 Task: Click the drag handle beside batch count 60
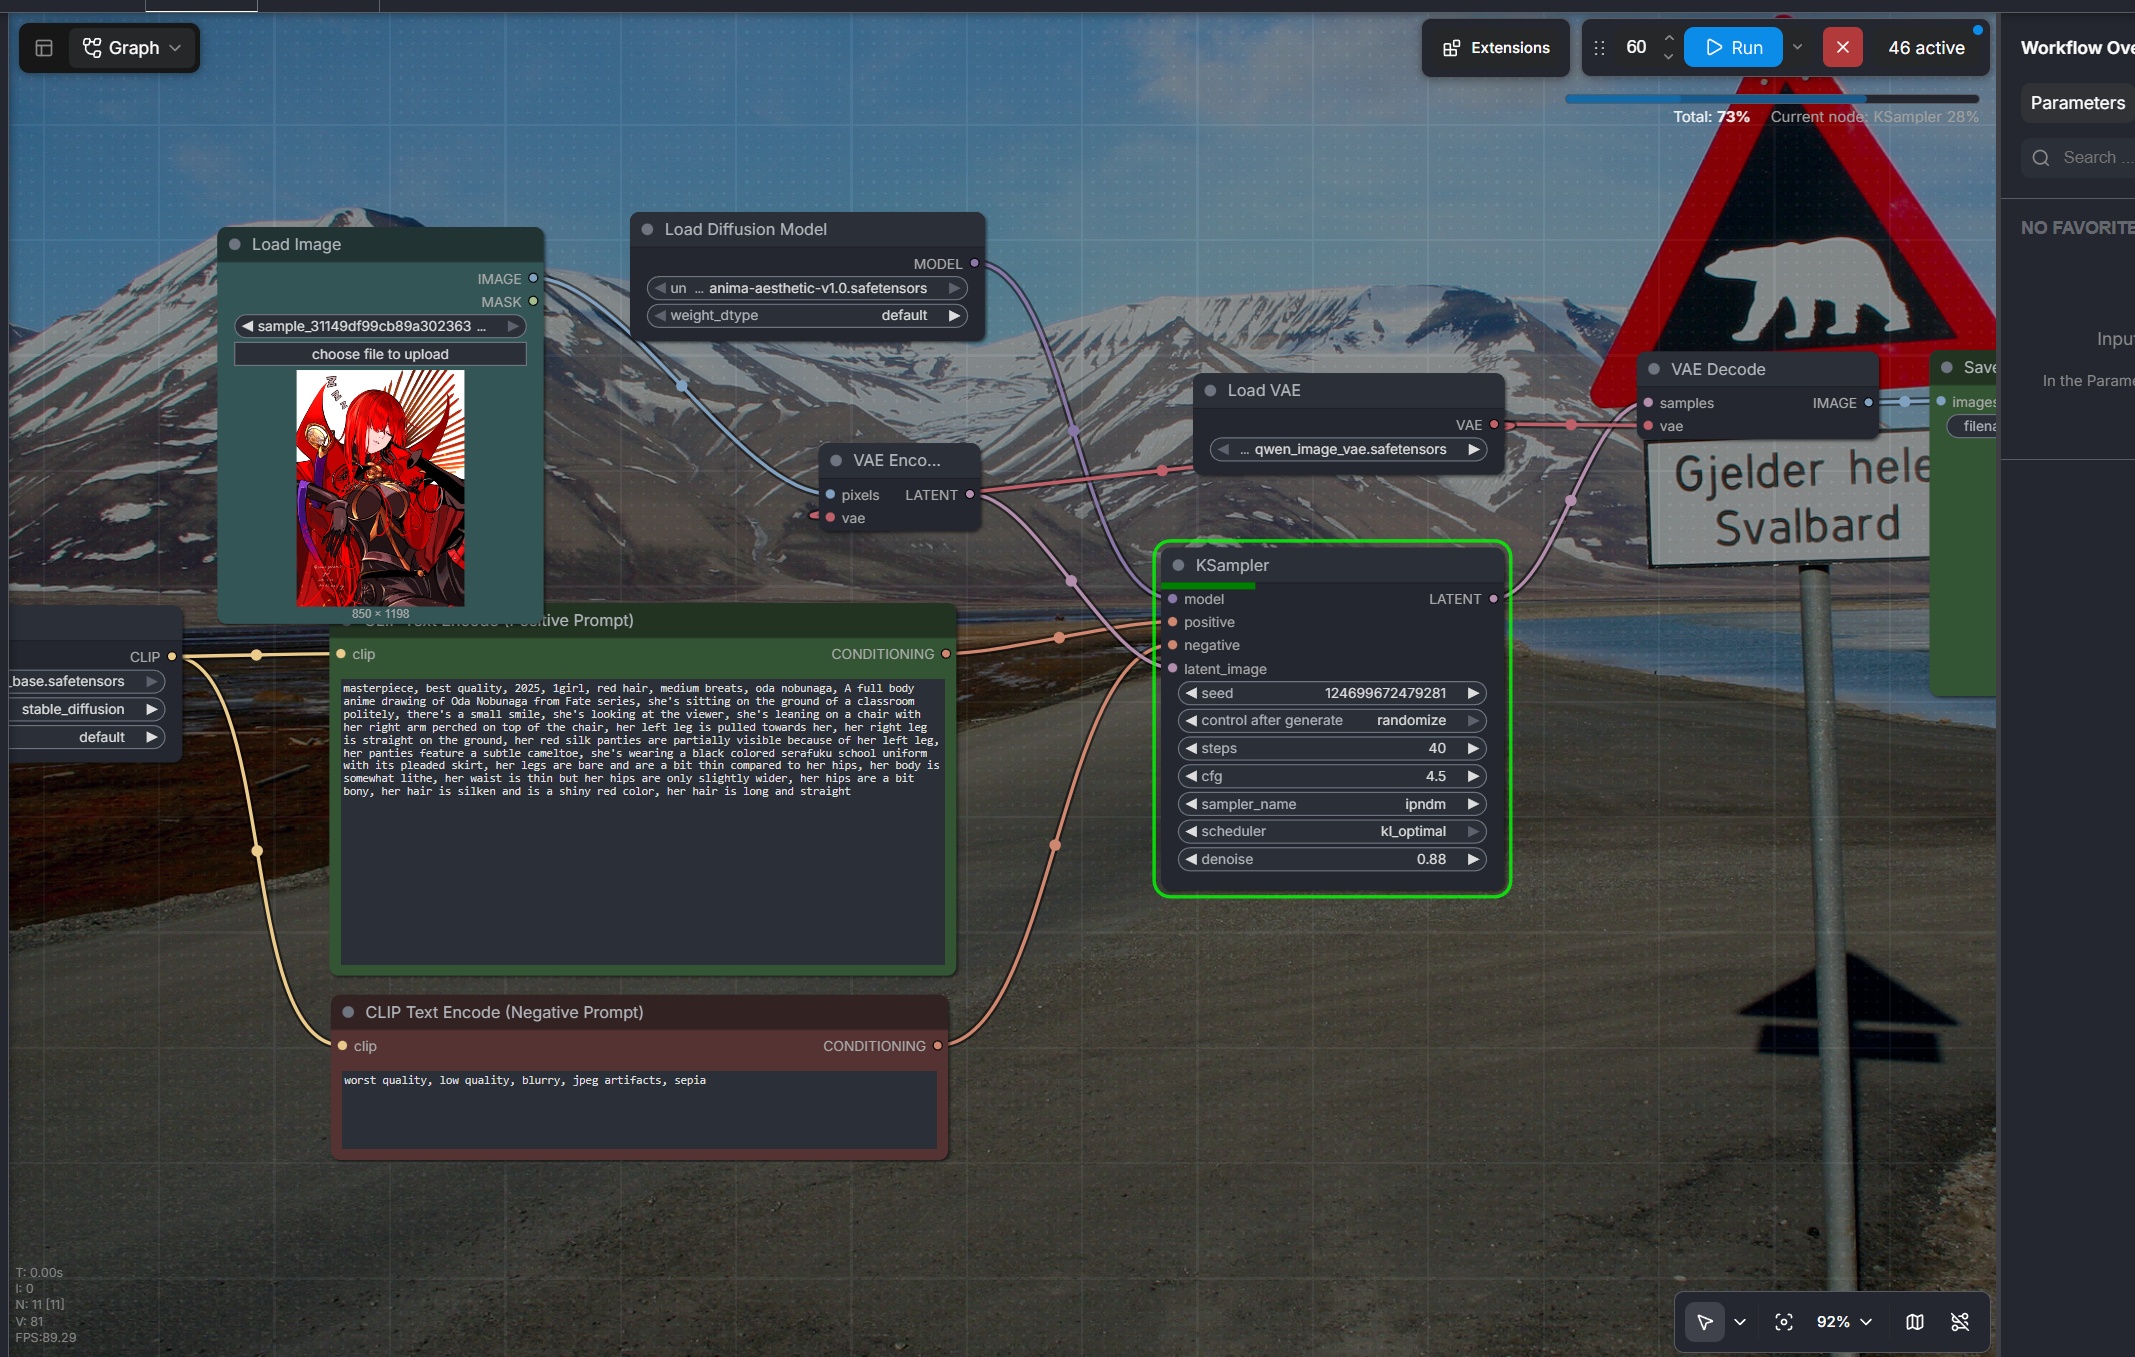click(1599, 48)
